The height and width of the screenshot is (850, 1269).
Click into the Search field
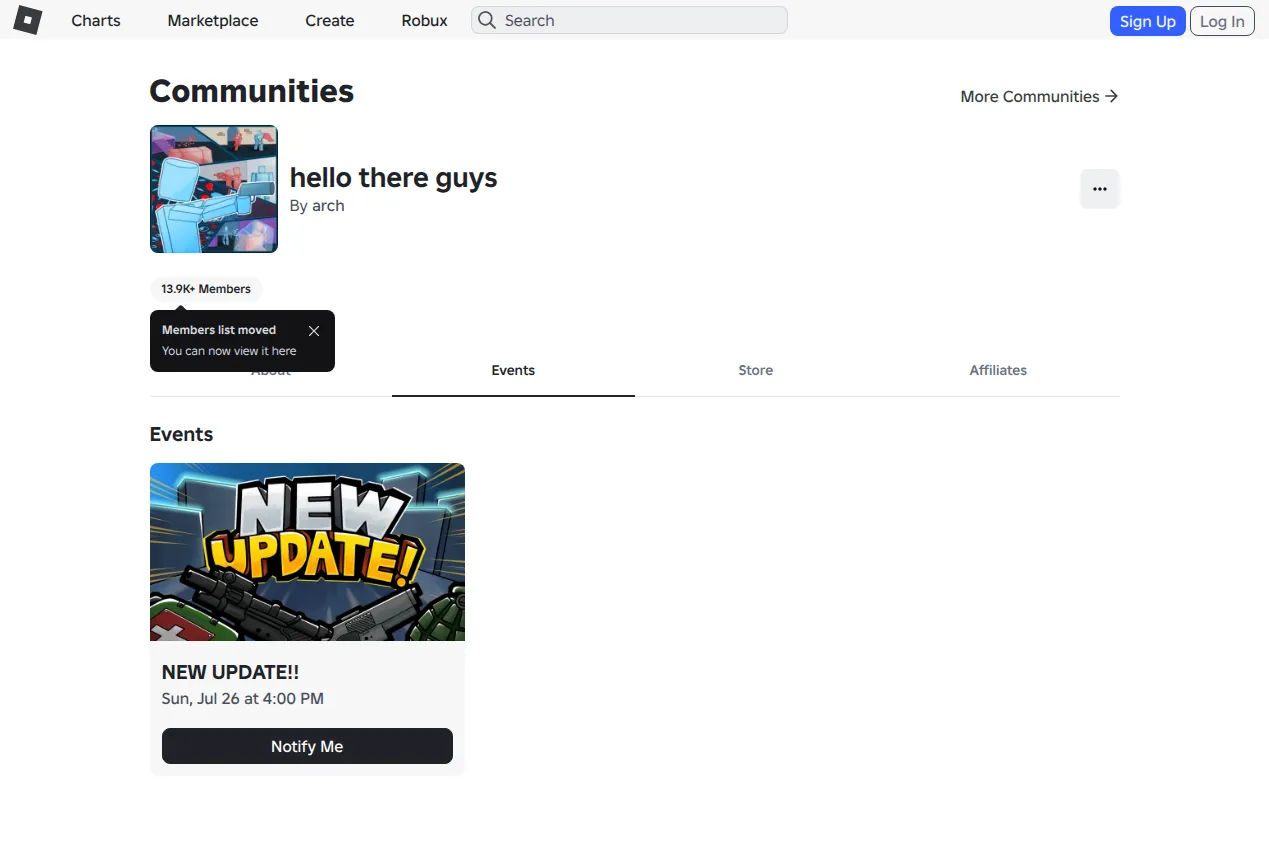(629, 20)
